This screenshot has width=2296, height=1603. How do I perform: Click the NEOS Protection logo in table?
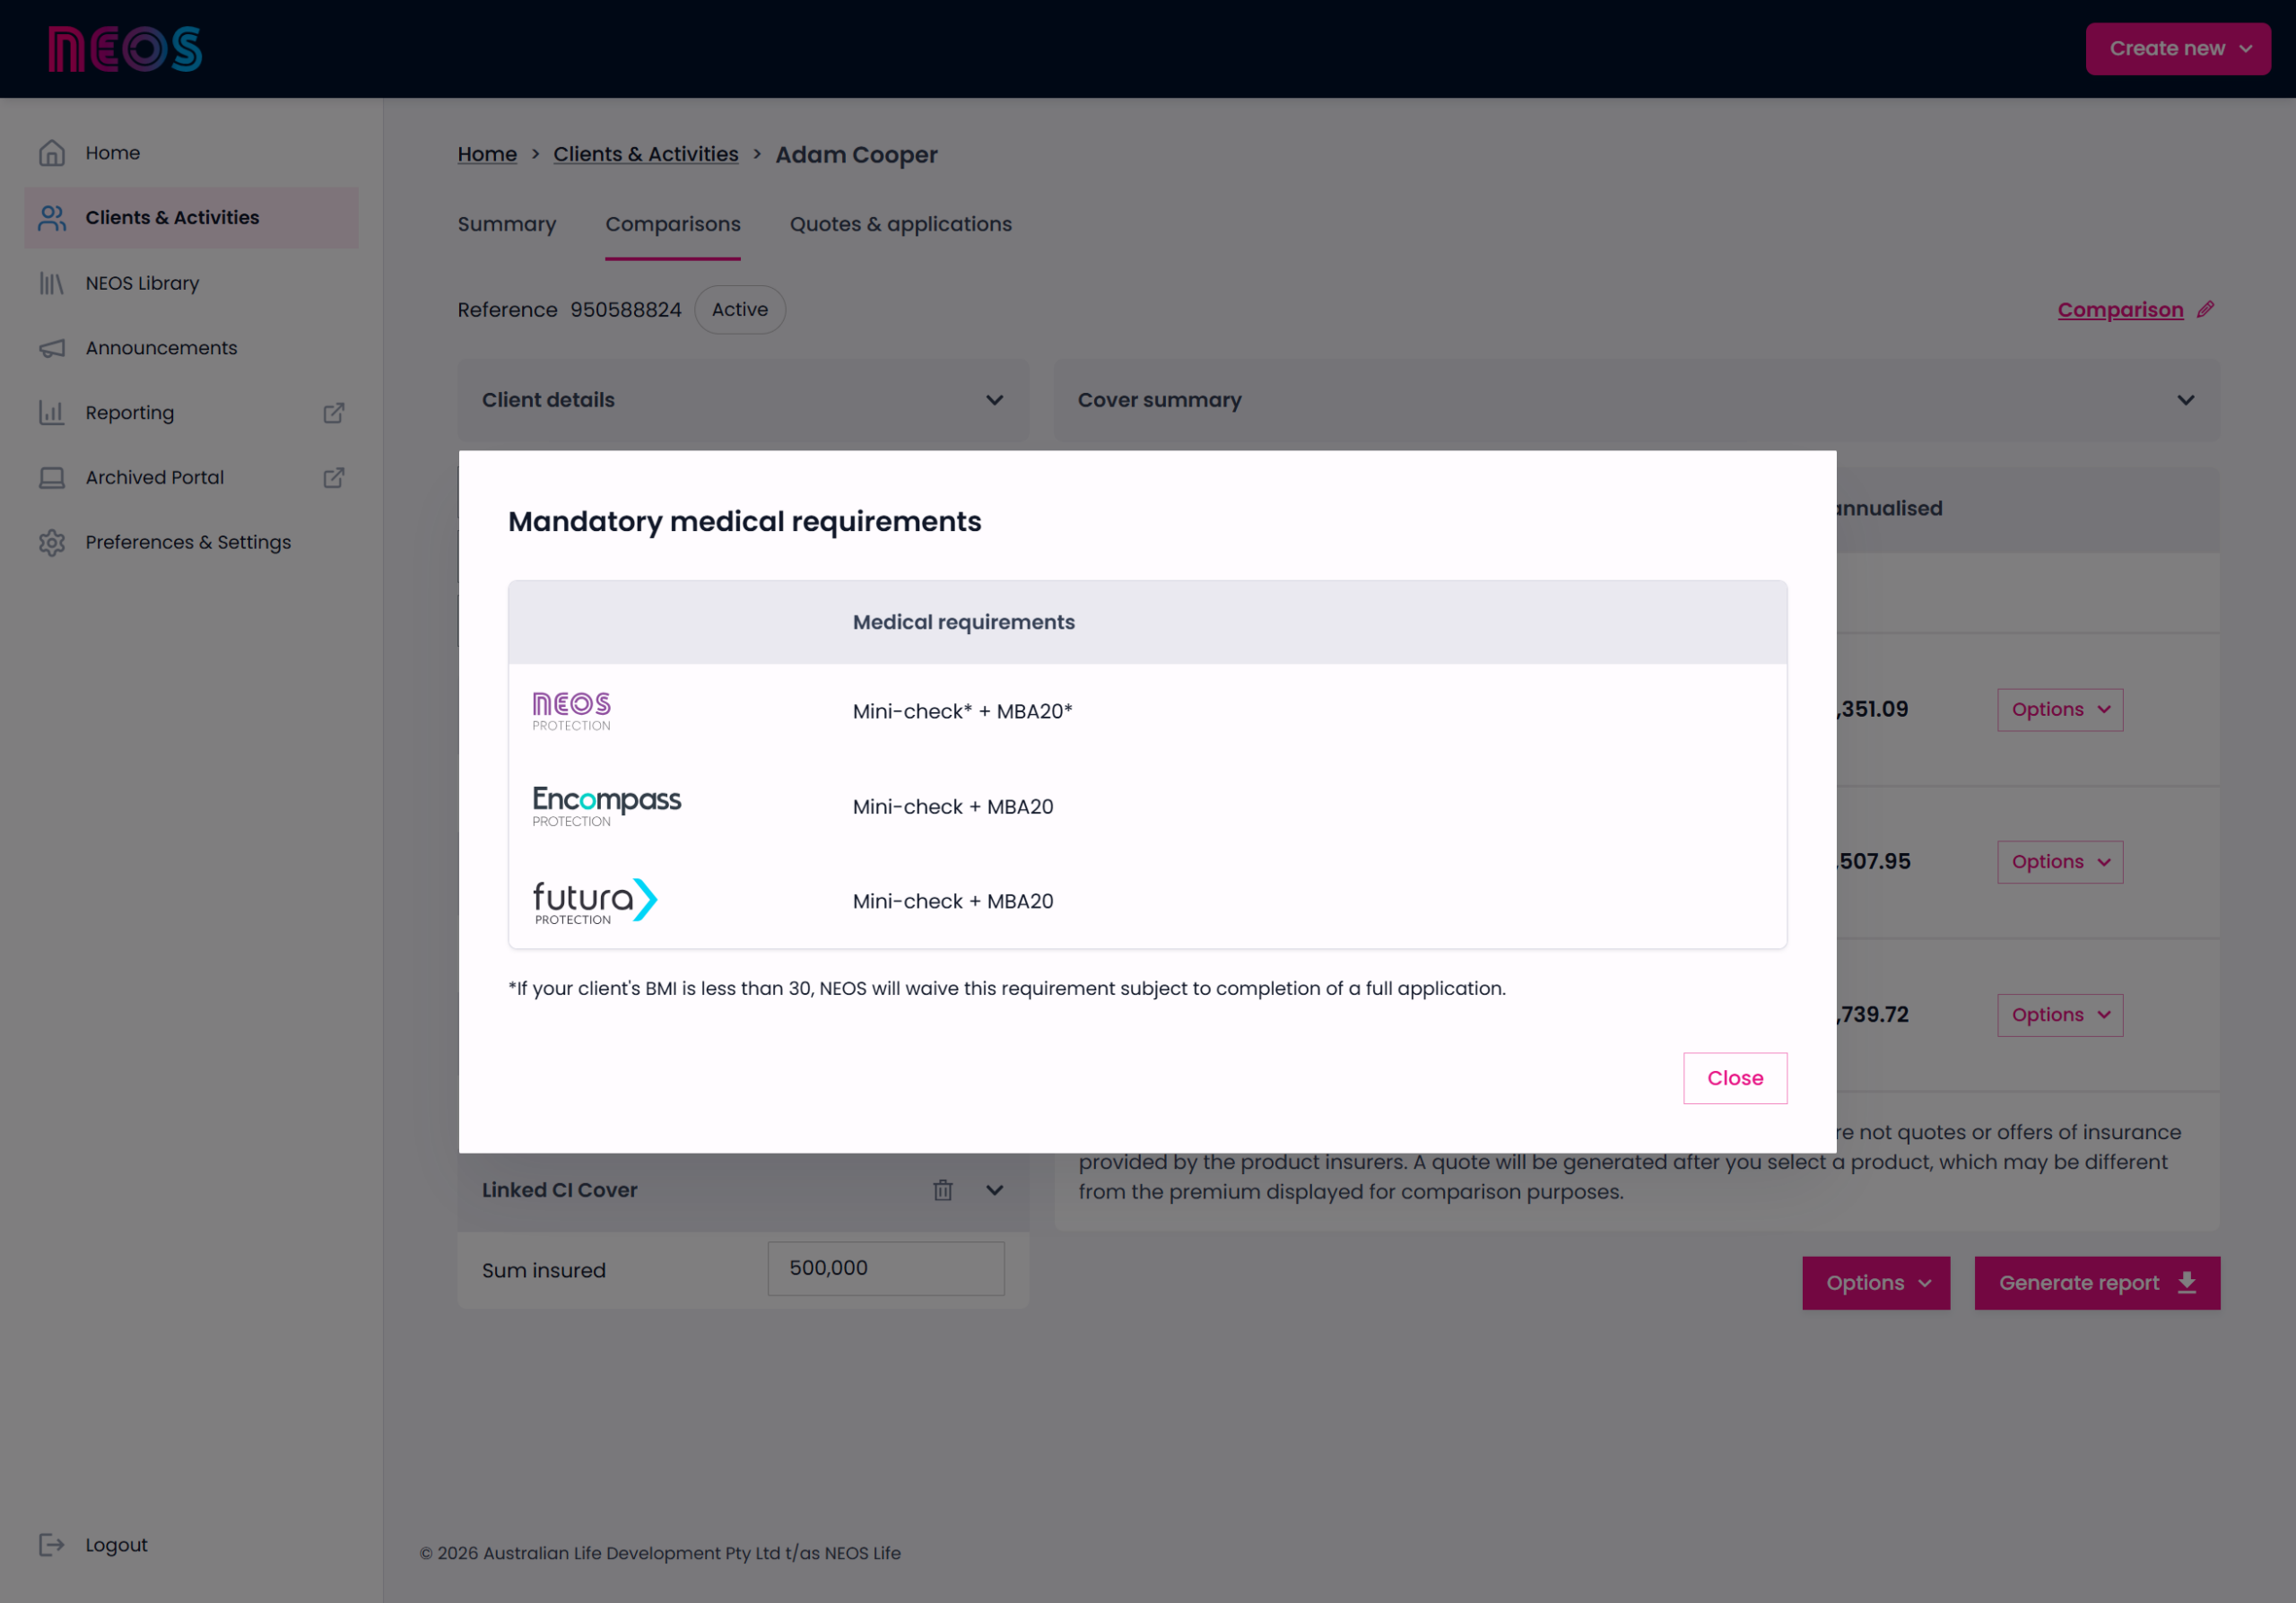tap(572, 711)
